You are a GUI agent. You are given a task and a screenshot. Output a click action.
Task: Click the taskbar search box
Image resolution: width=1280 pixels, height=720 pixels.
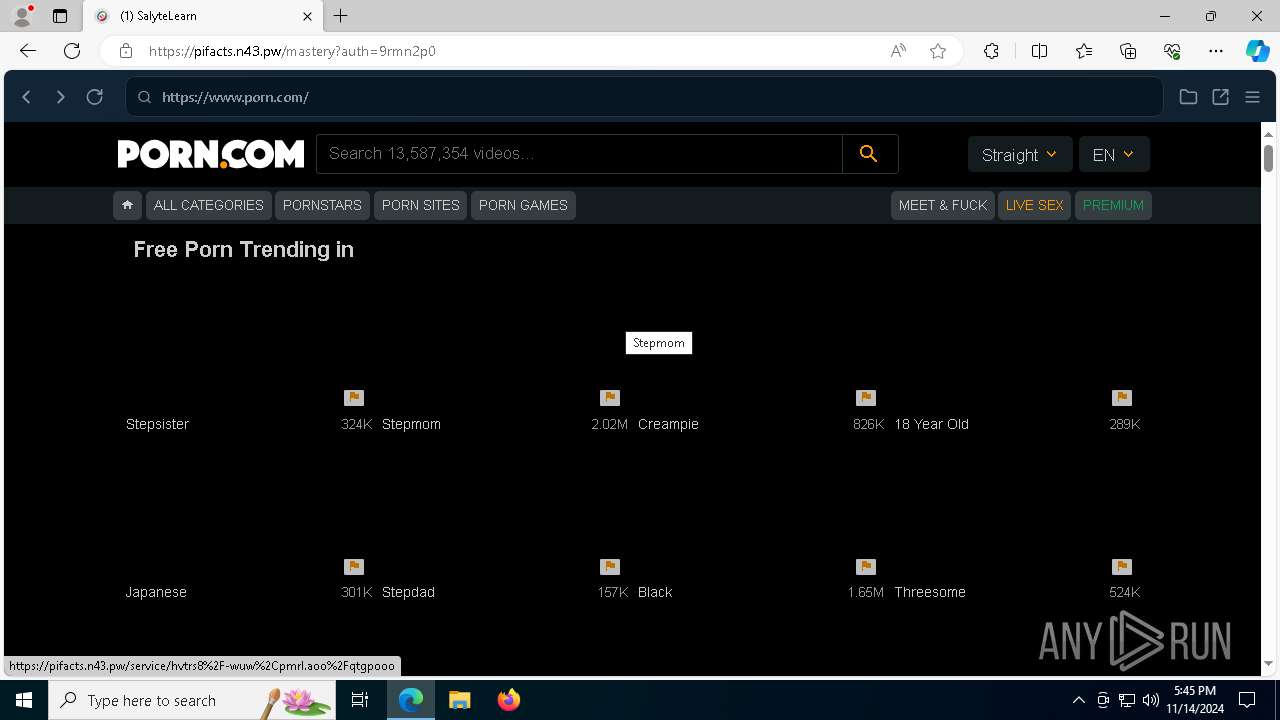tap(192, 700)
